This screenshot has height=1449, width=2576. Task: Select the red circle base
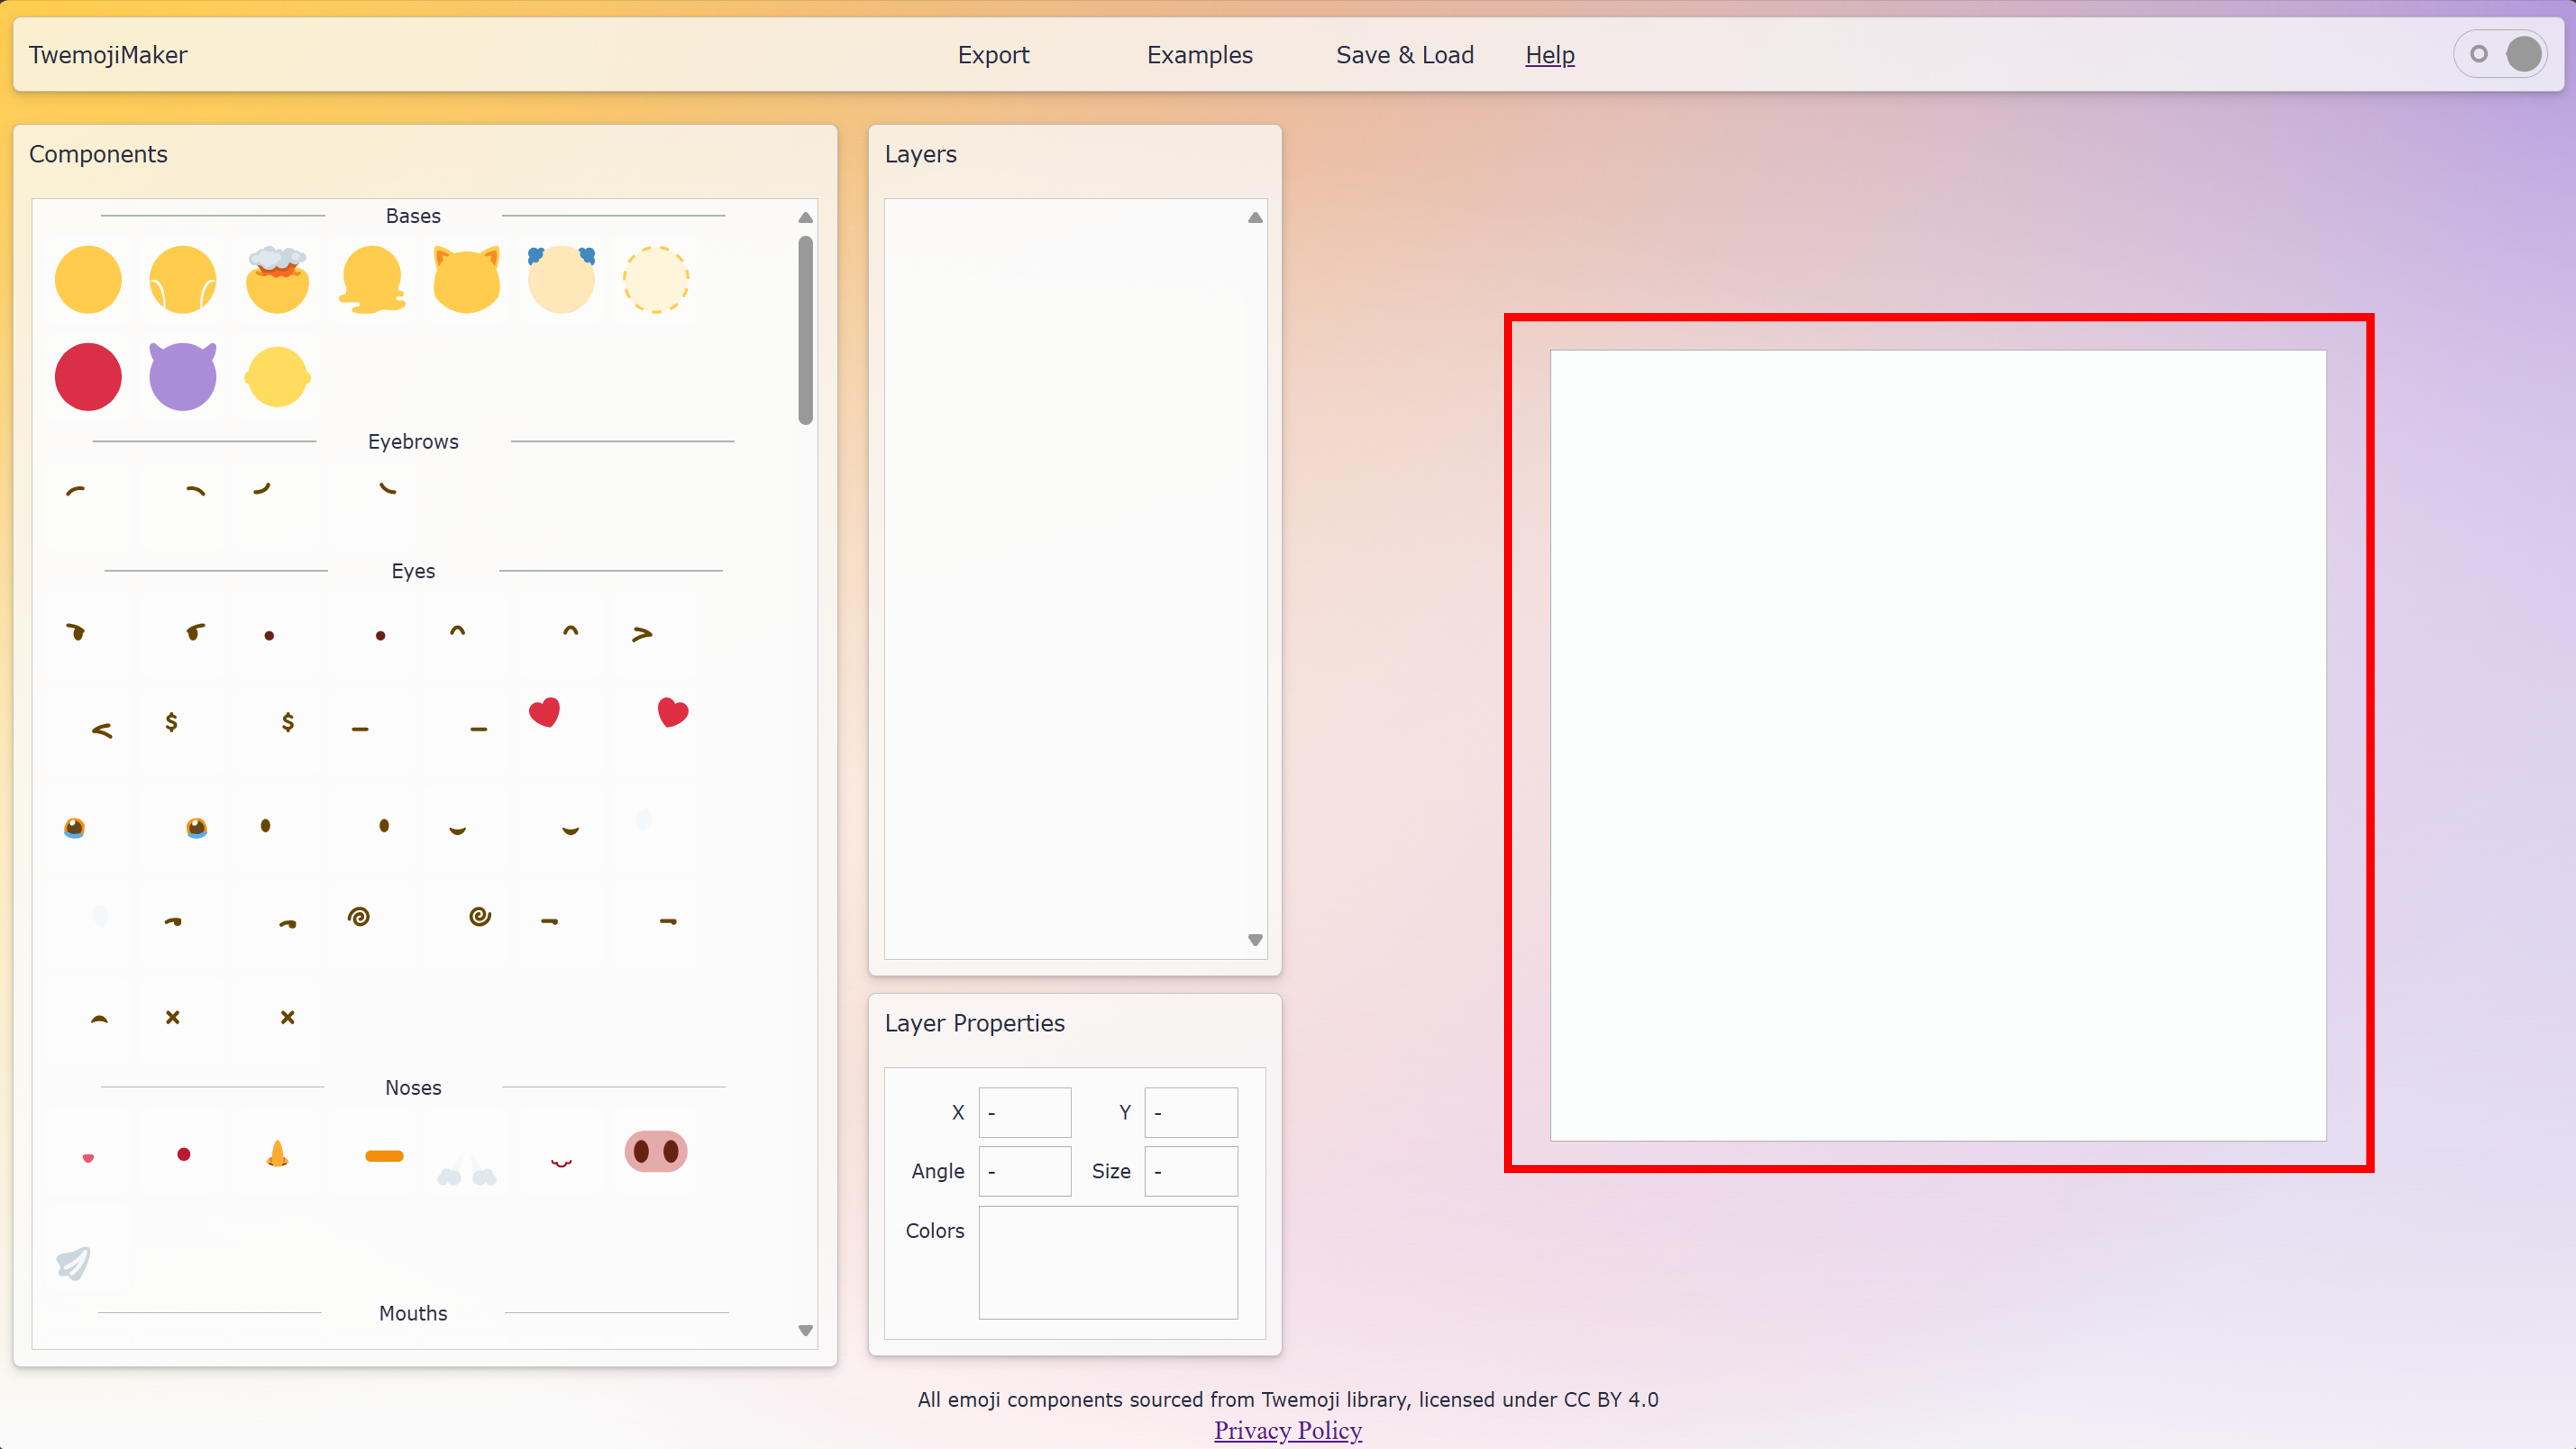[x=88, y=376]
